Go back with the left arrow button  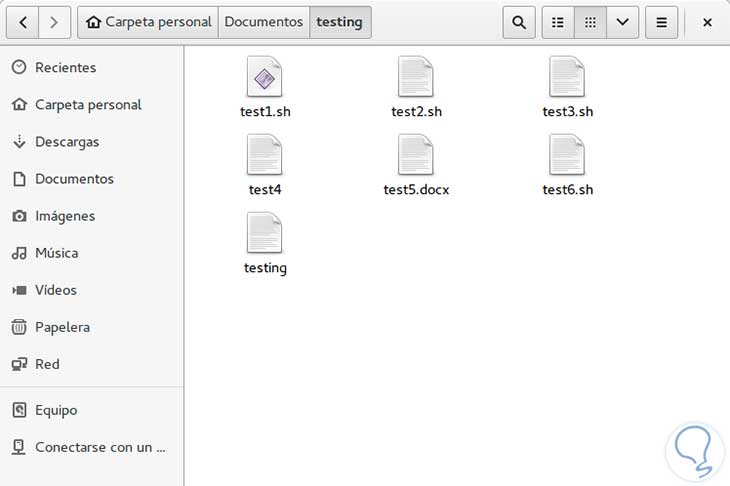[x=22, y=22]
